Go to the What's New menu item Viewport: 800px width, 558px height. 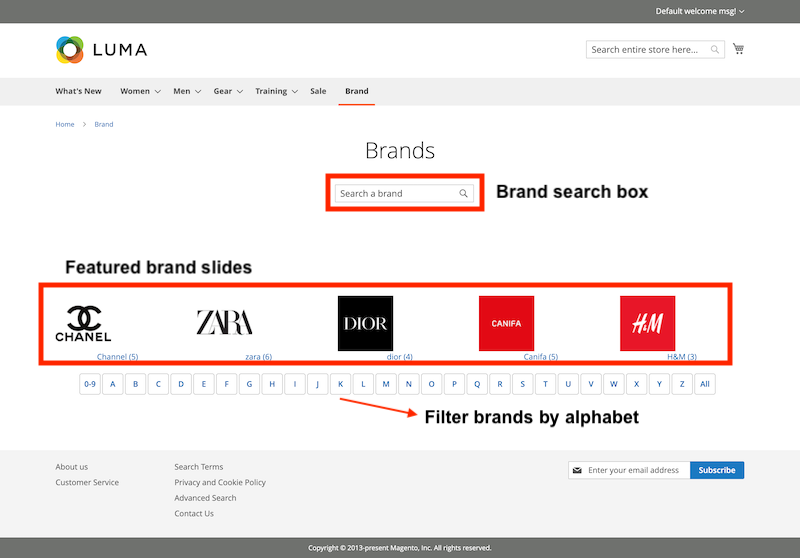(78, 91)
